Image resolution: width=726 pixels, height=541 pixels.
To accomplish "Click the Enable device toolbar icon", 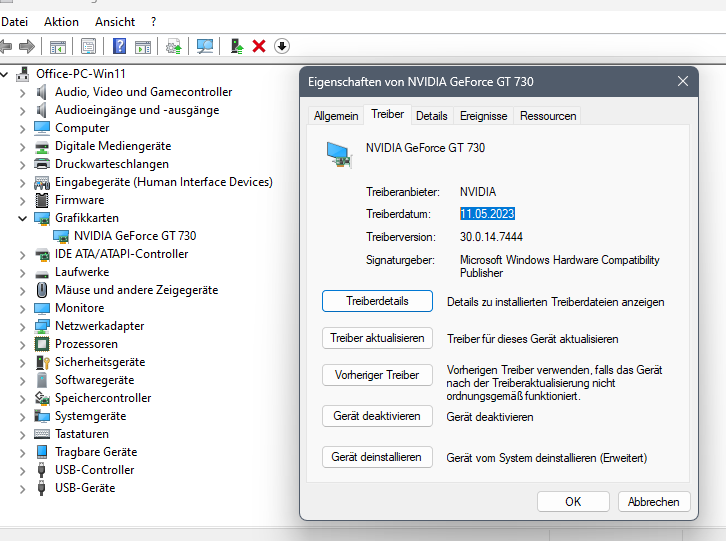I will tap(237, 46).
